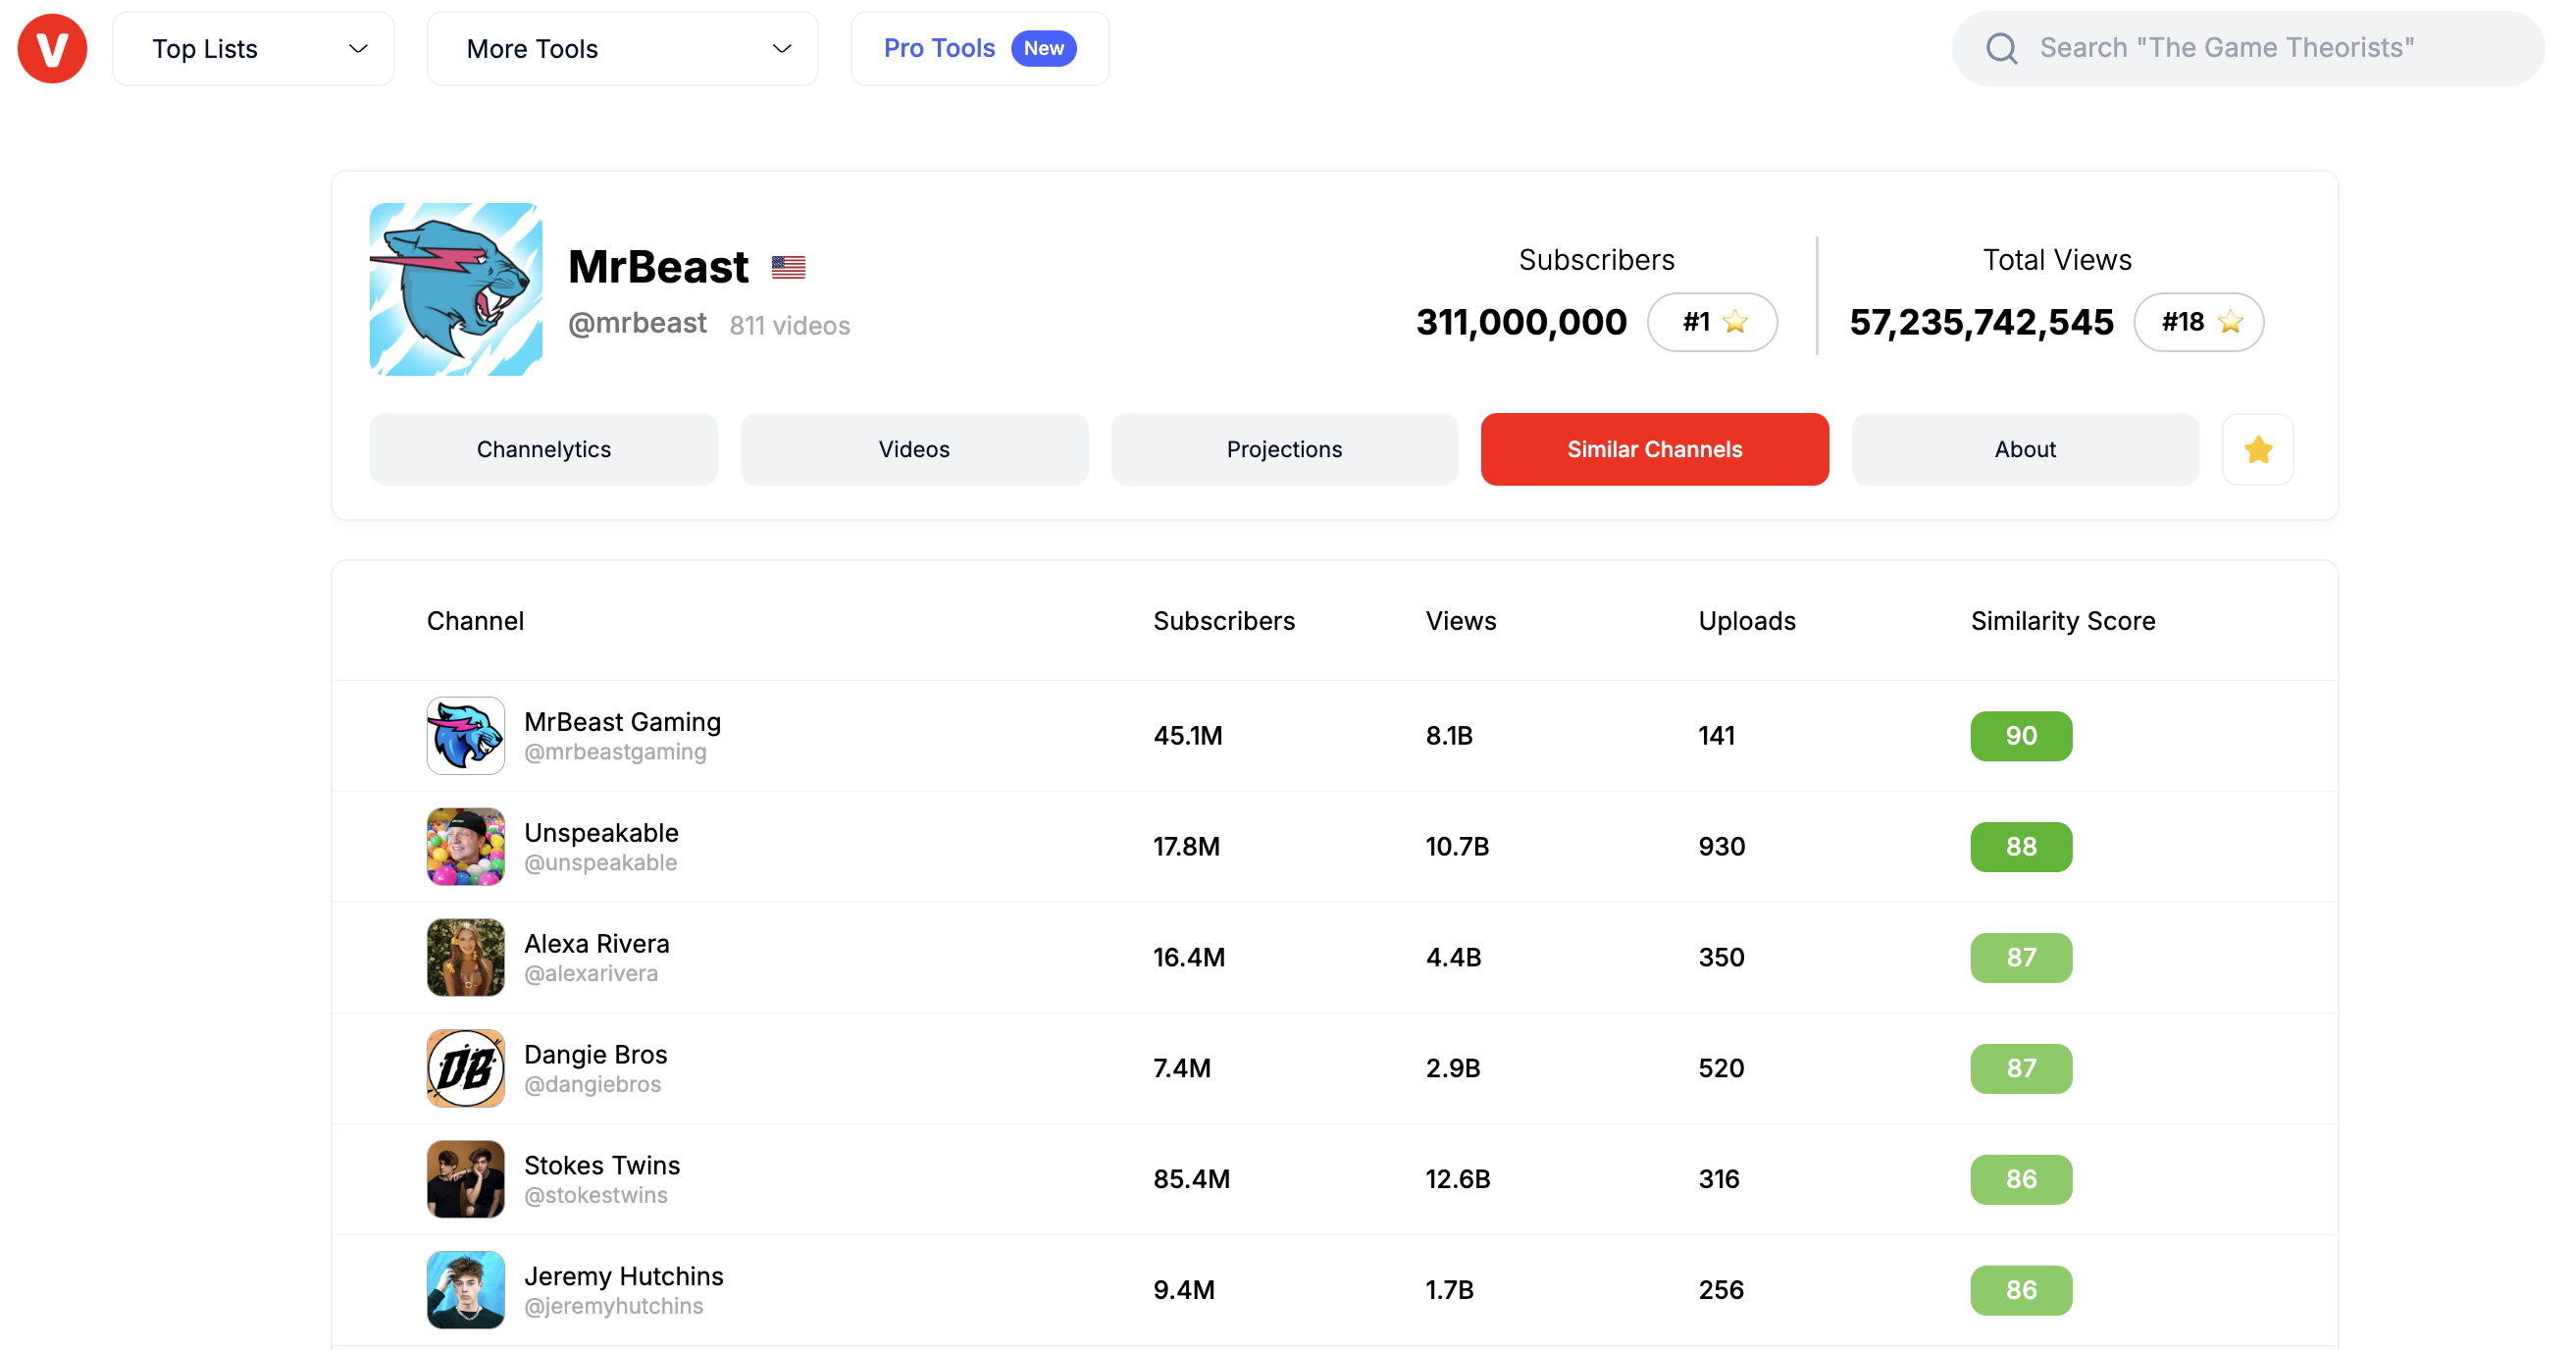Click the yellow star favorite button
Screen dimensions: 2576x1350
click(x=2257, y=449)
